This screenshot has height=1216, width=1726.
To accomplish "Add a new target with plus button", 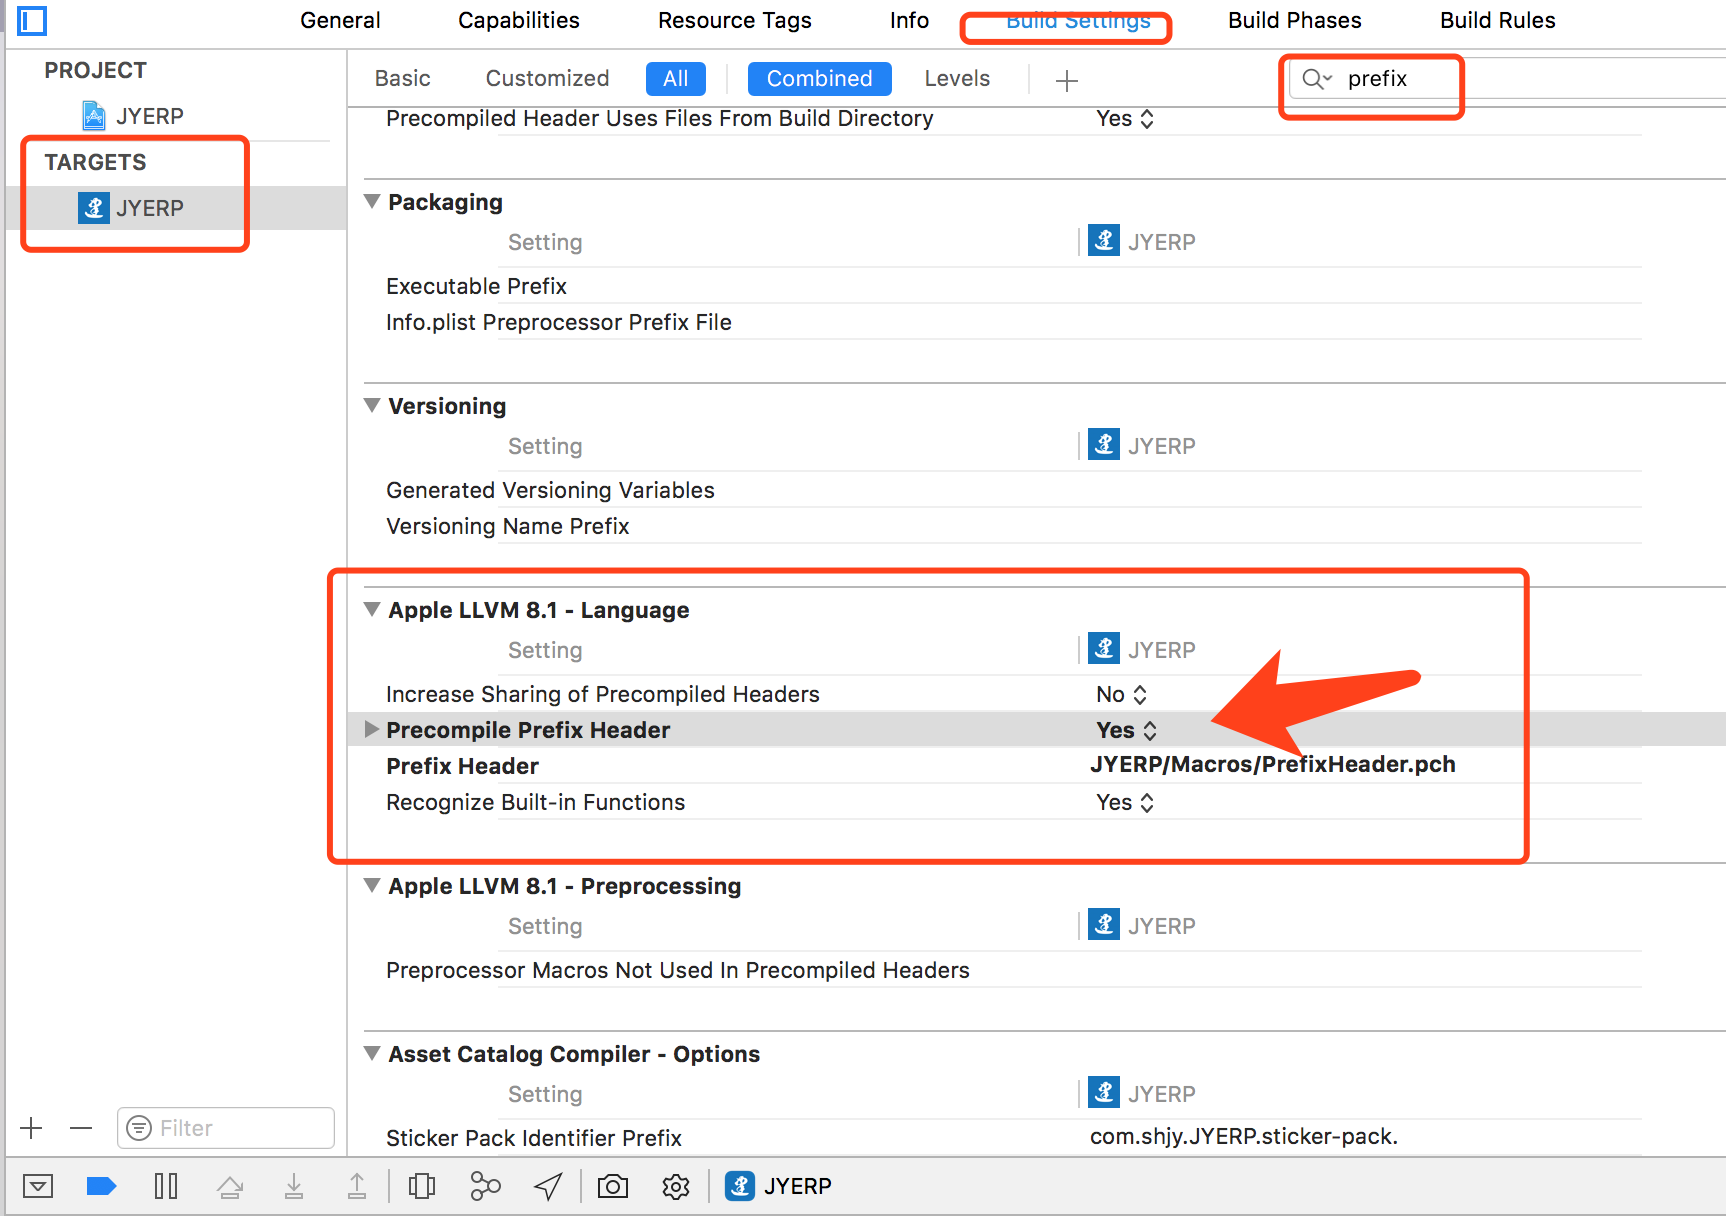I will point(31,1128).
